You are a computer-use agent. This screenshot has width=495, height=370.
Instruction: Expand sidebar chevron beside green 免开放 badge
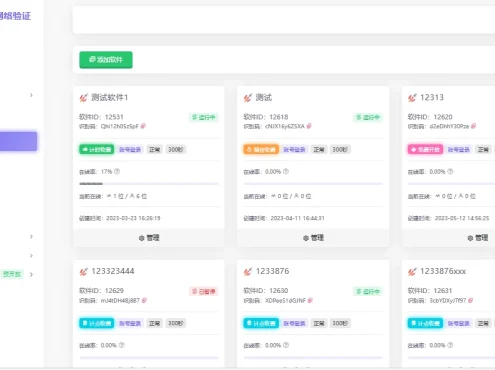click(x=31, y=275)
